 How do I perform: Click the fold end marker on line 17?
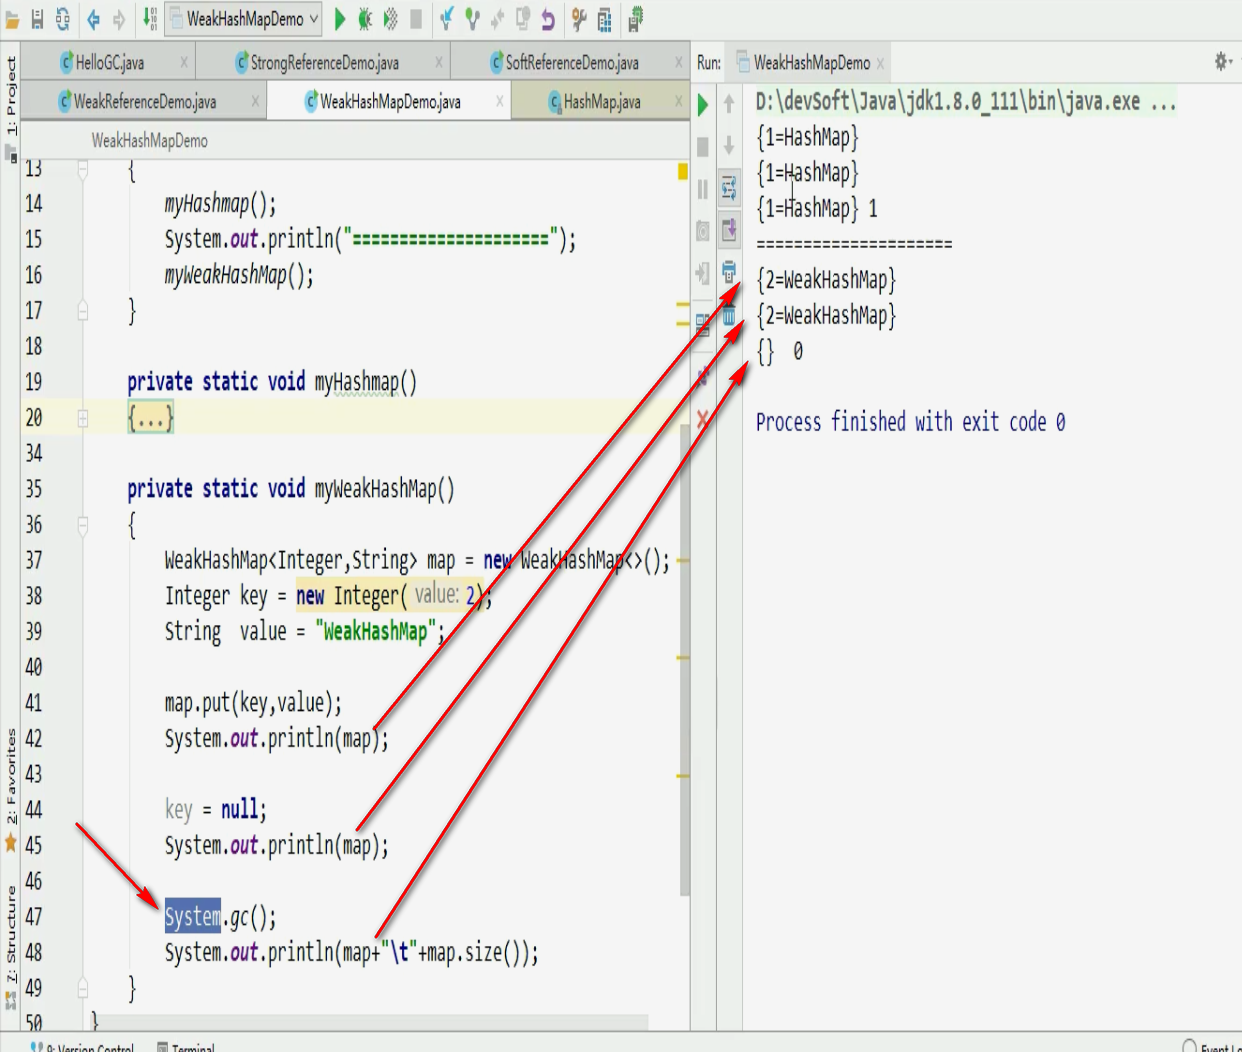click(x=83, y=311)
